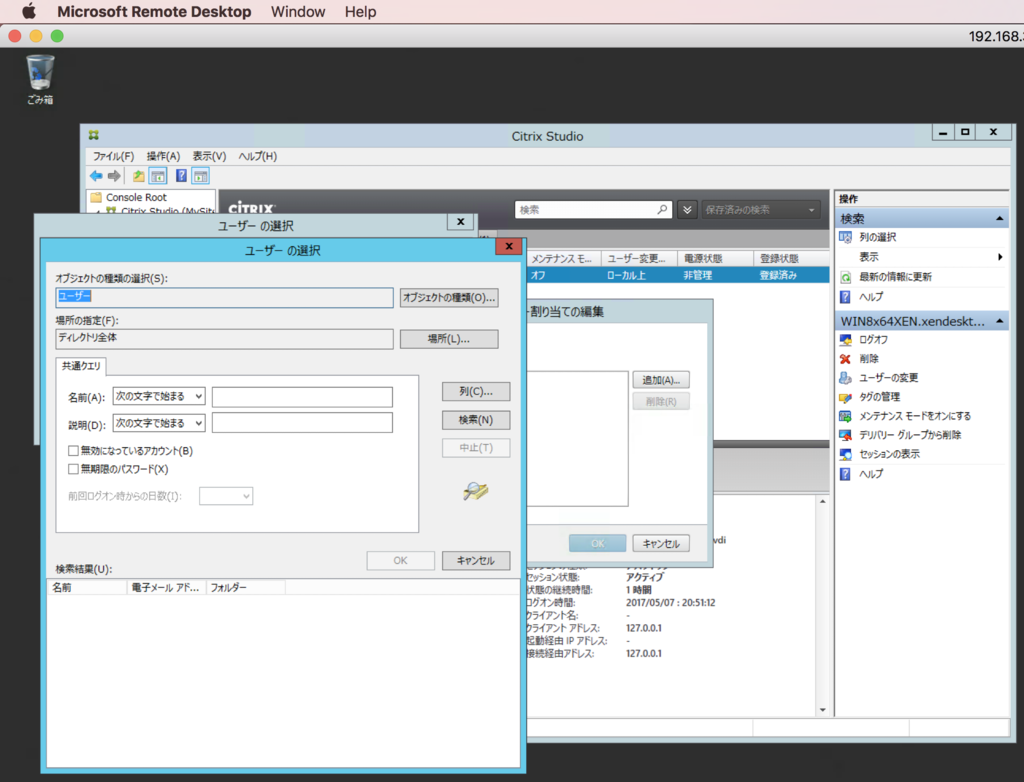Click the blue Help question mark toolbar icon
This screenshot has height=782, width=1024.
coord(182,176)
